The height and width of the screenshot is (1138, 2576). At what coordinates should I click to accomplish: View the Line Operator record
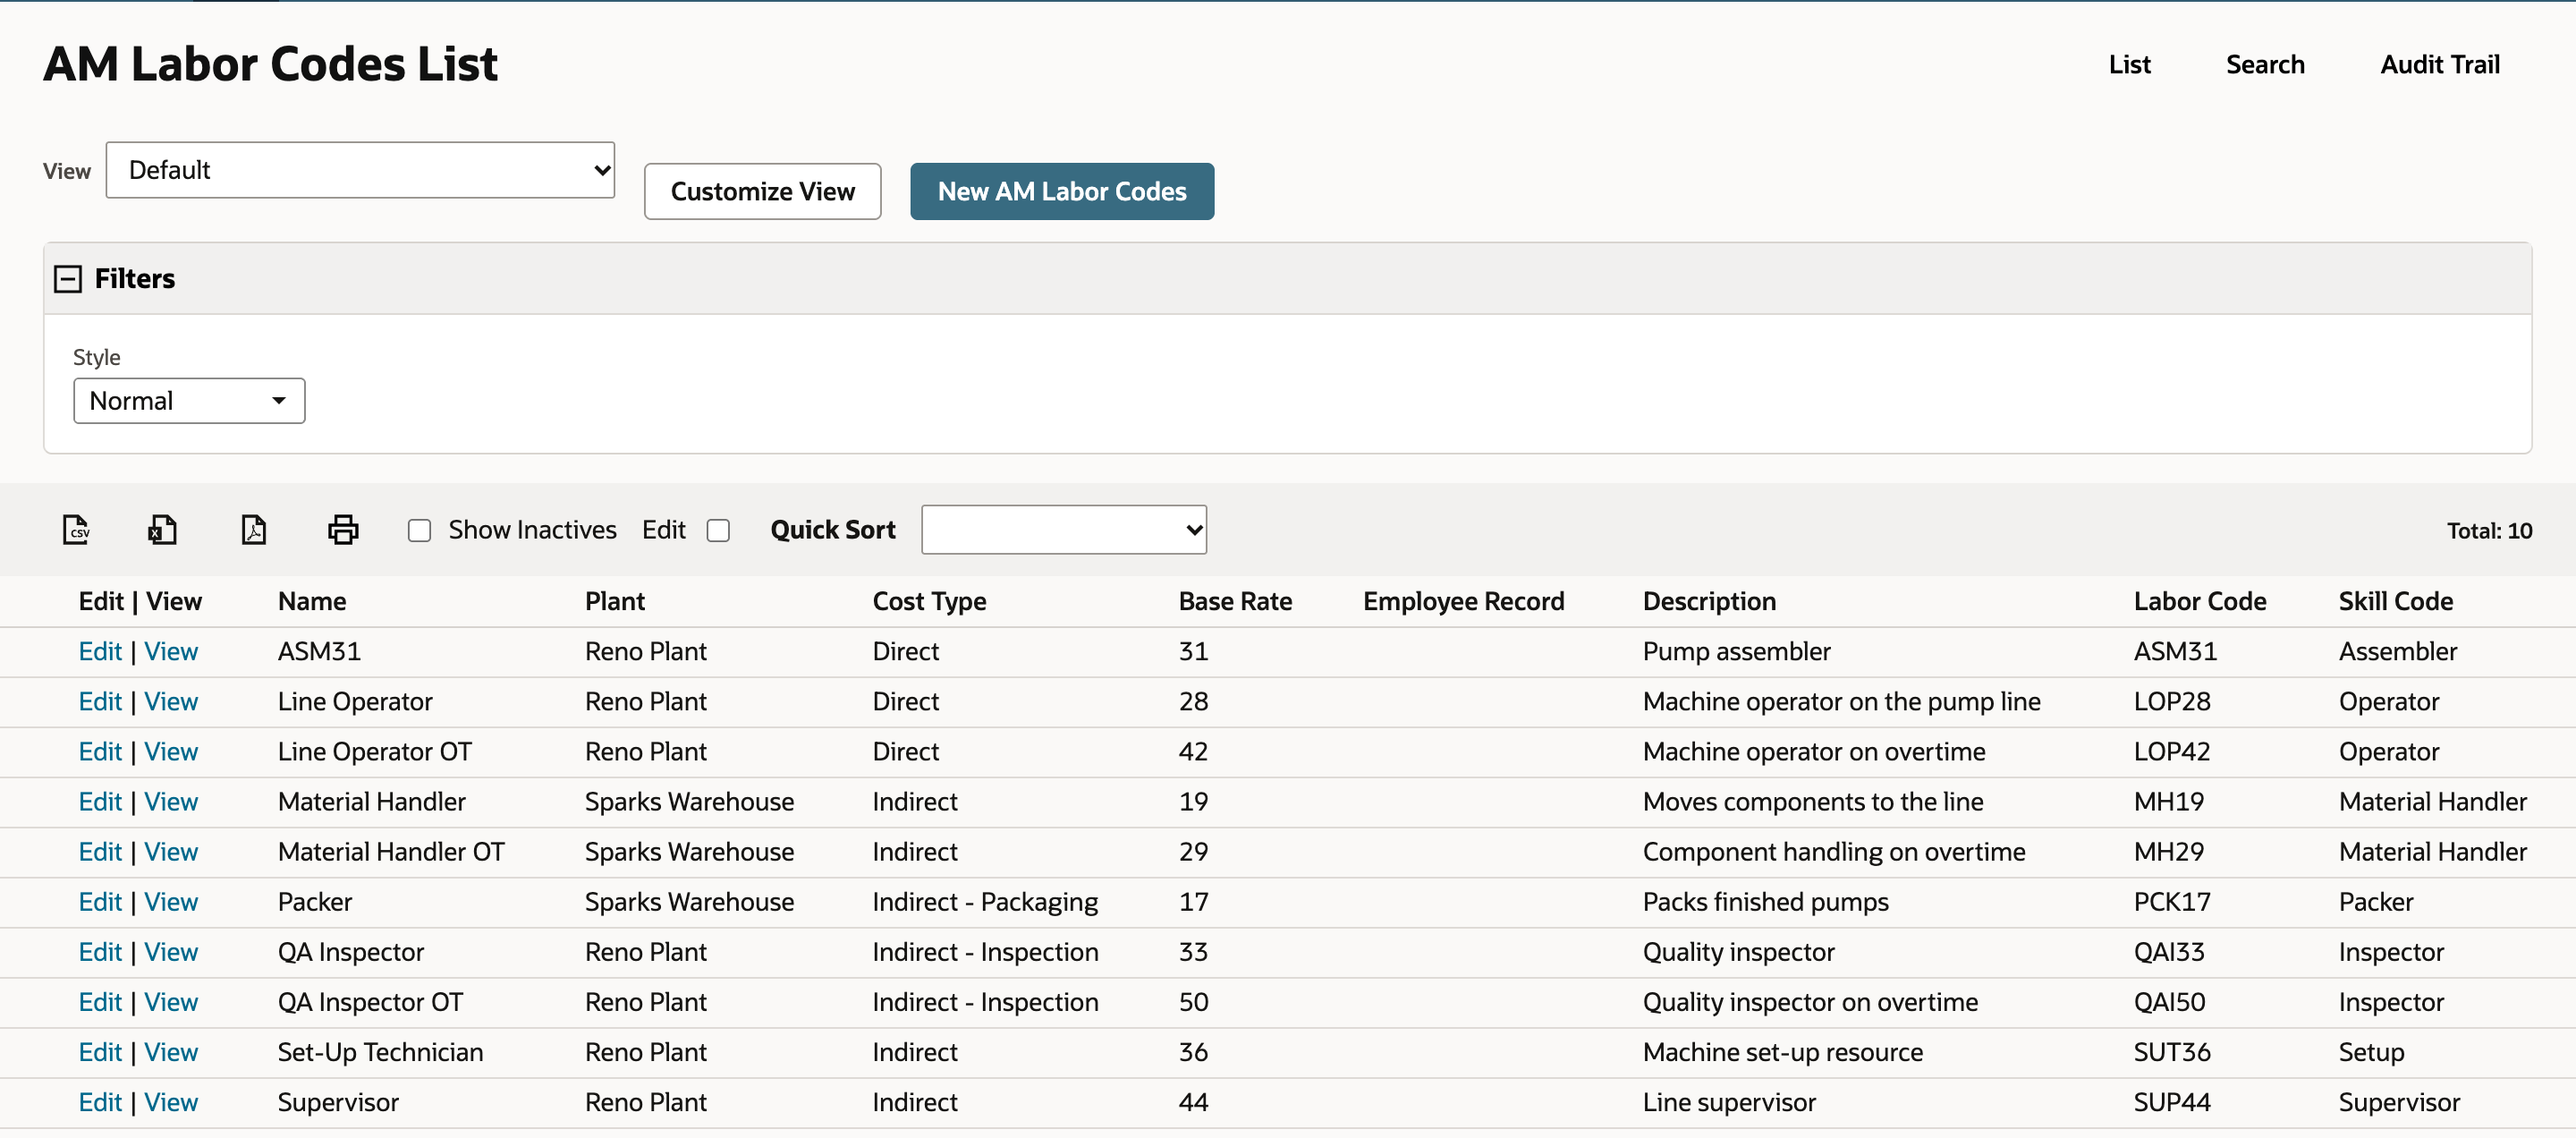171,702
